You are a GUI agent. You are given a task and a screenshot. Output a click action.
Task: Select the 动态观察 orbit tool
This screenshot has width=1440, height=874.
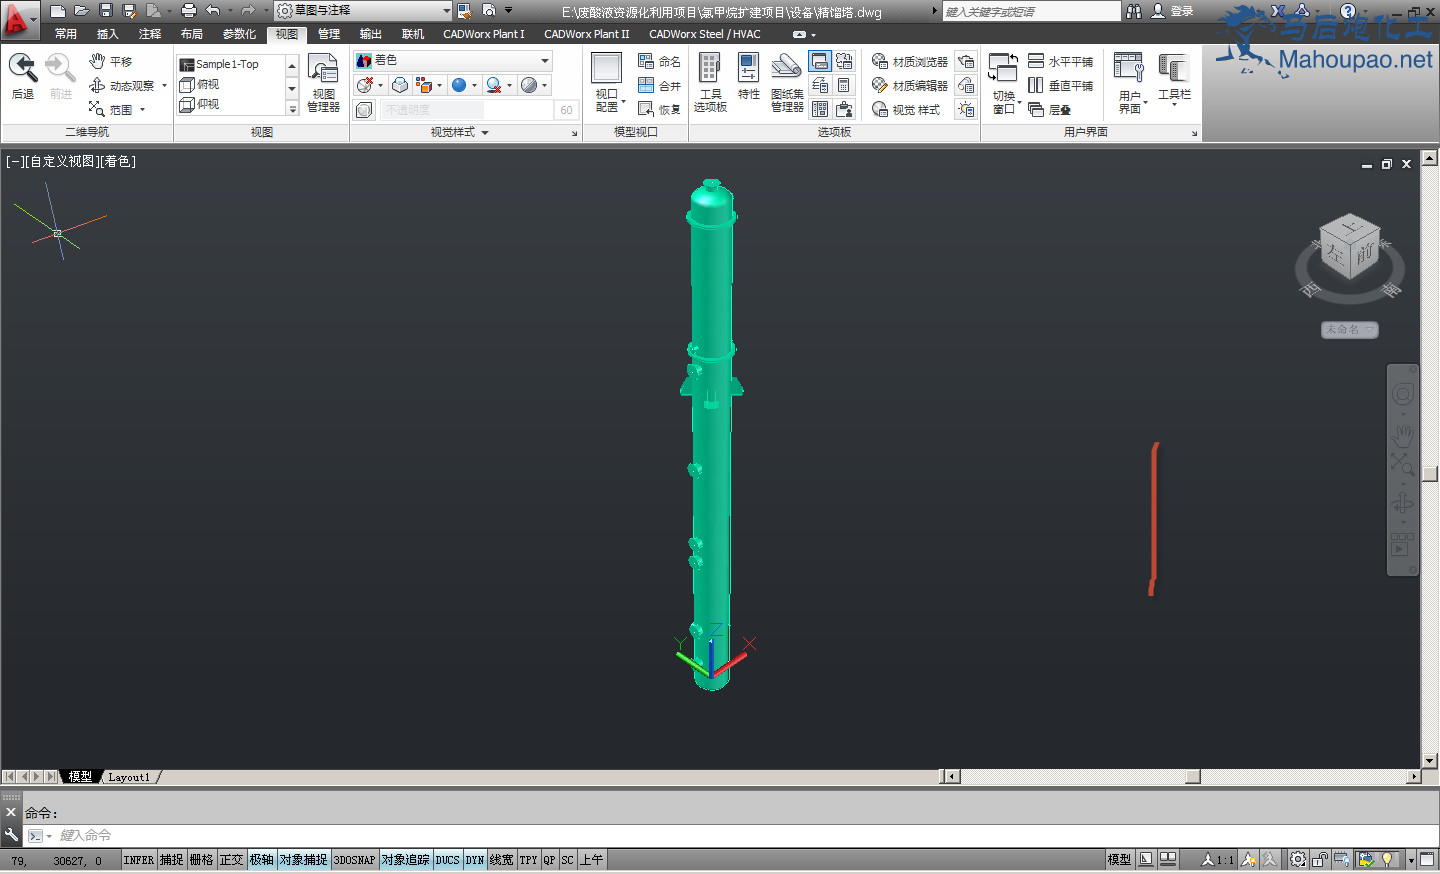(122, 86)
